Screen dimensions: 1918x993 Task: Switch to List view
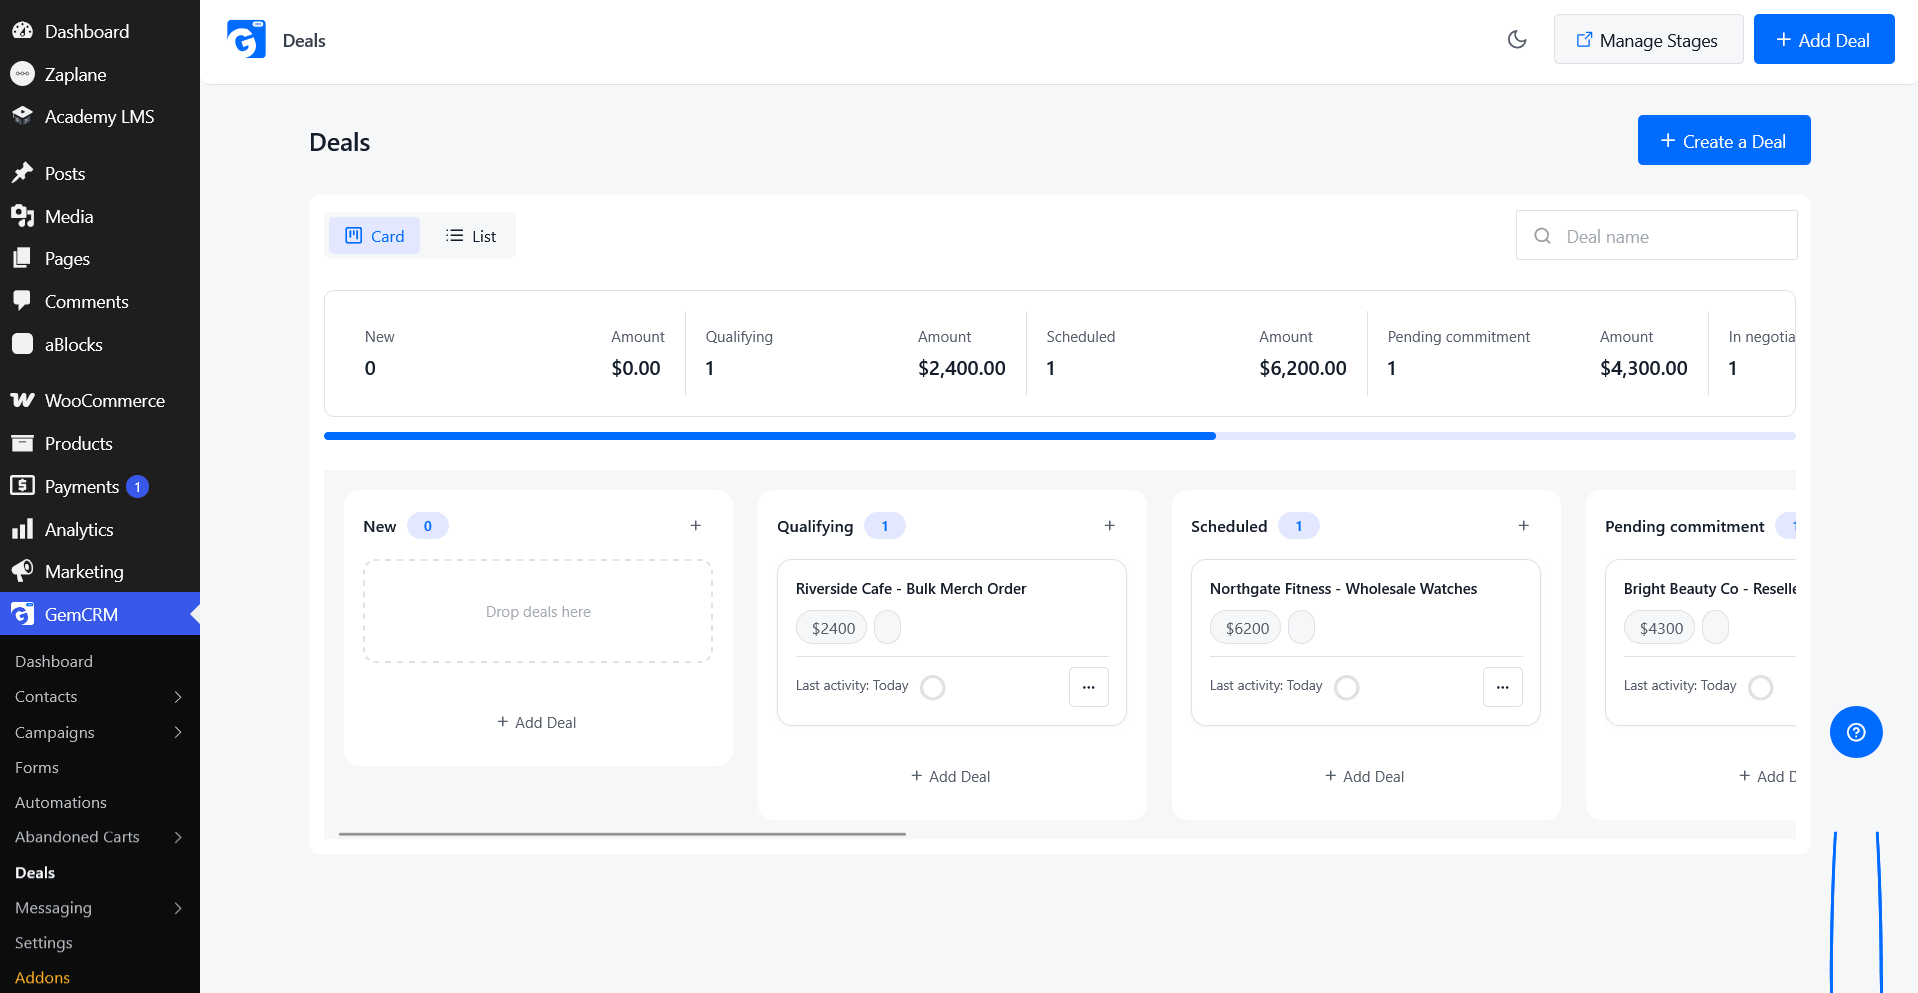[471, 236]
